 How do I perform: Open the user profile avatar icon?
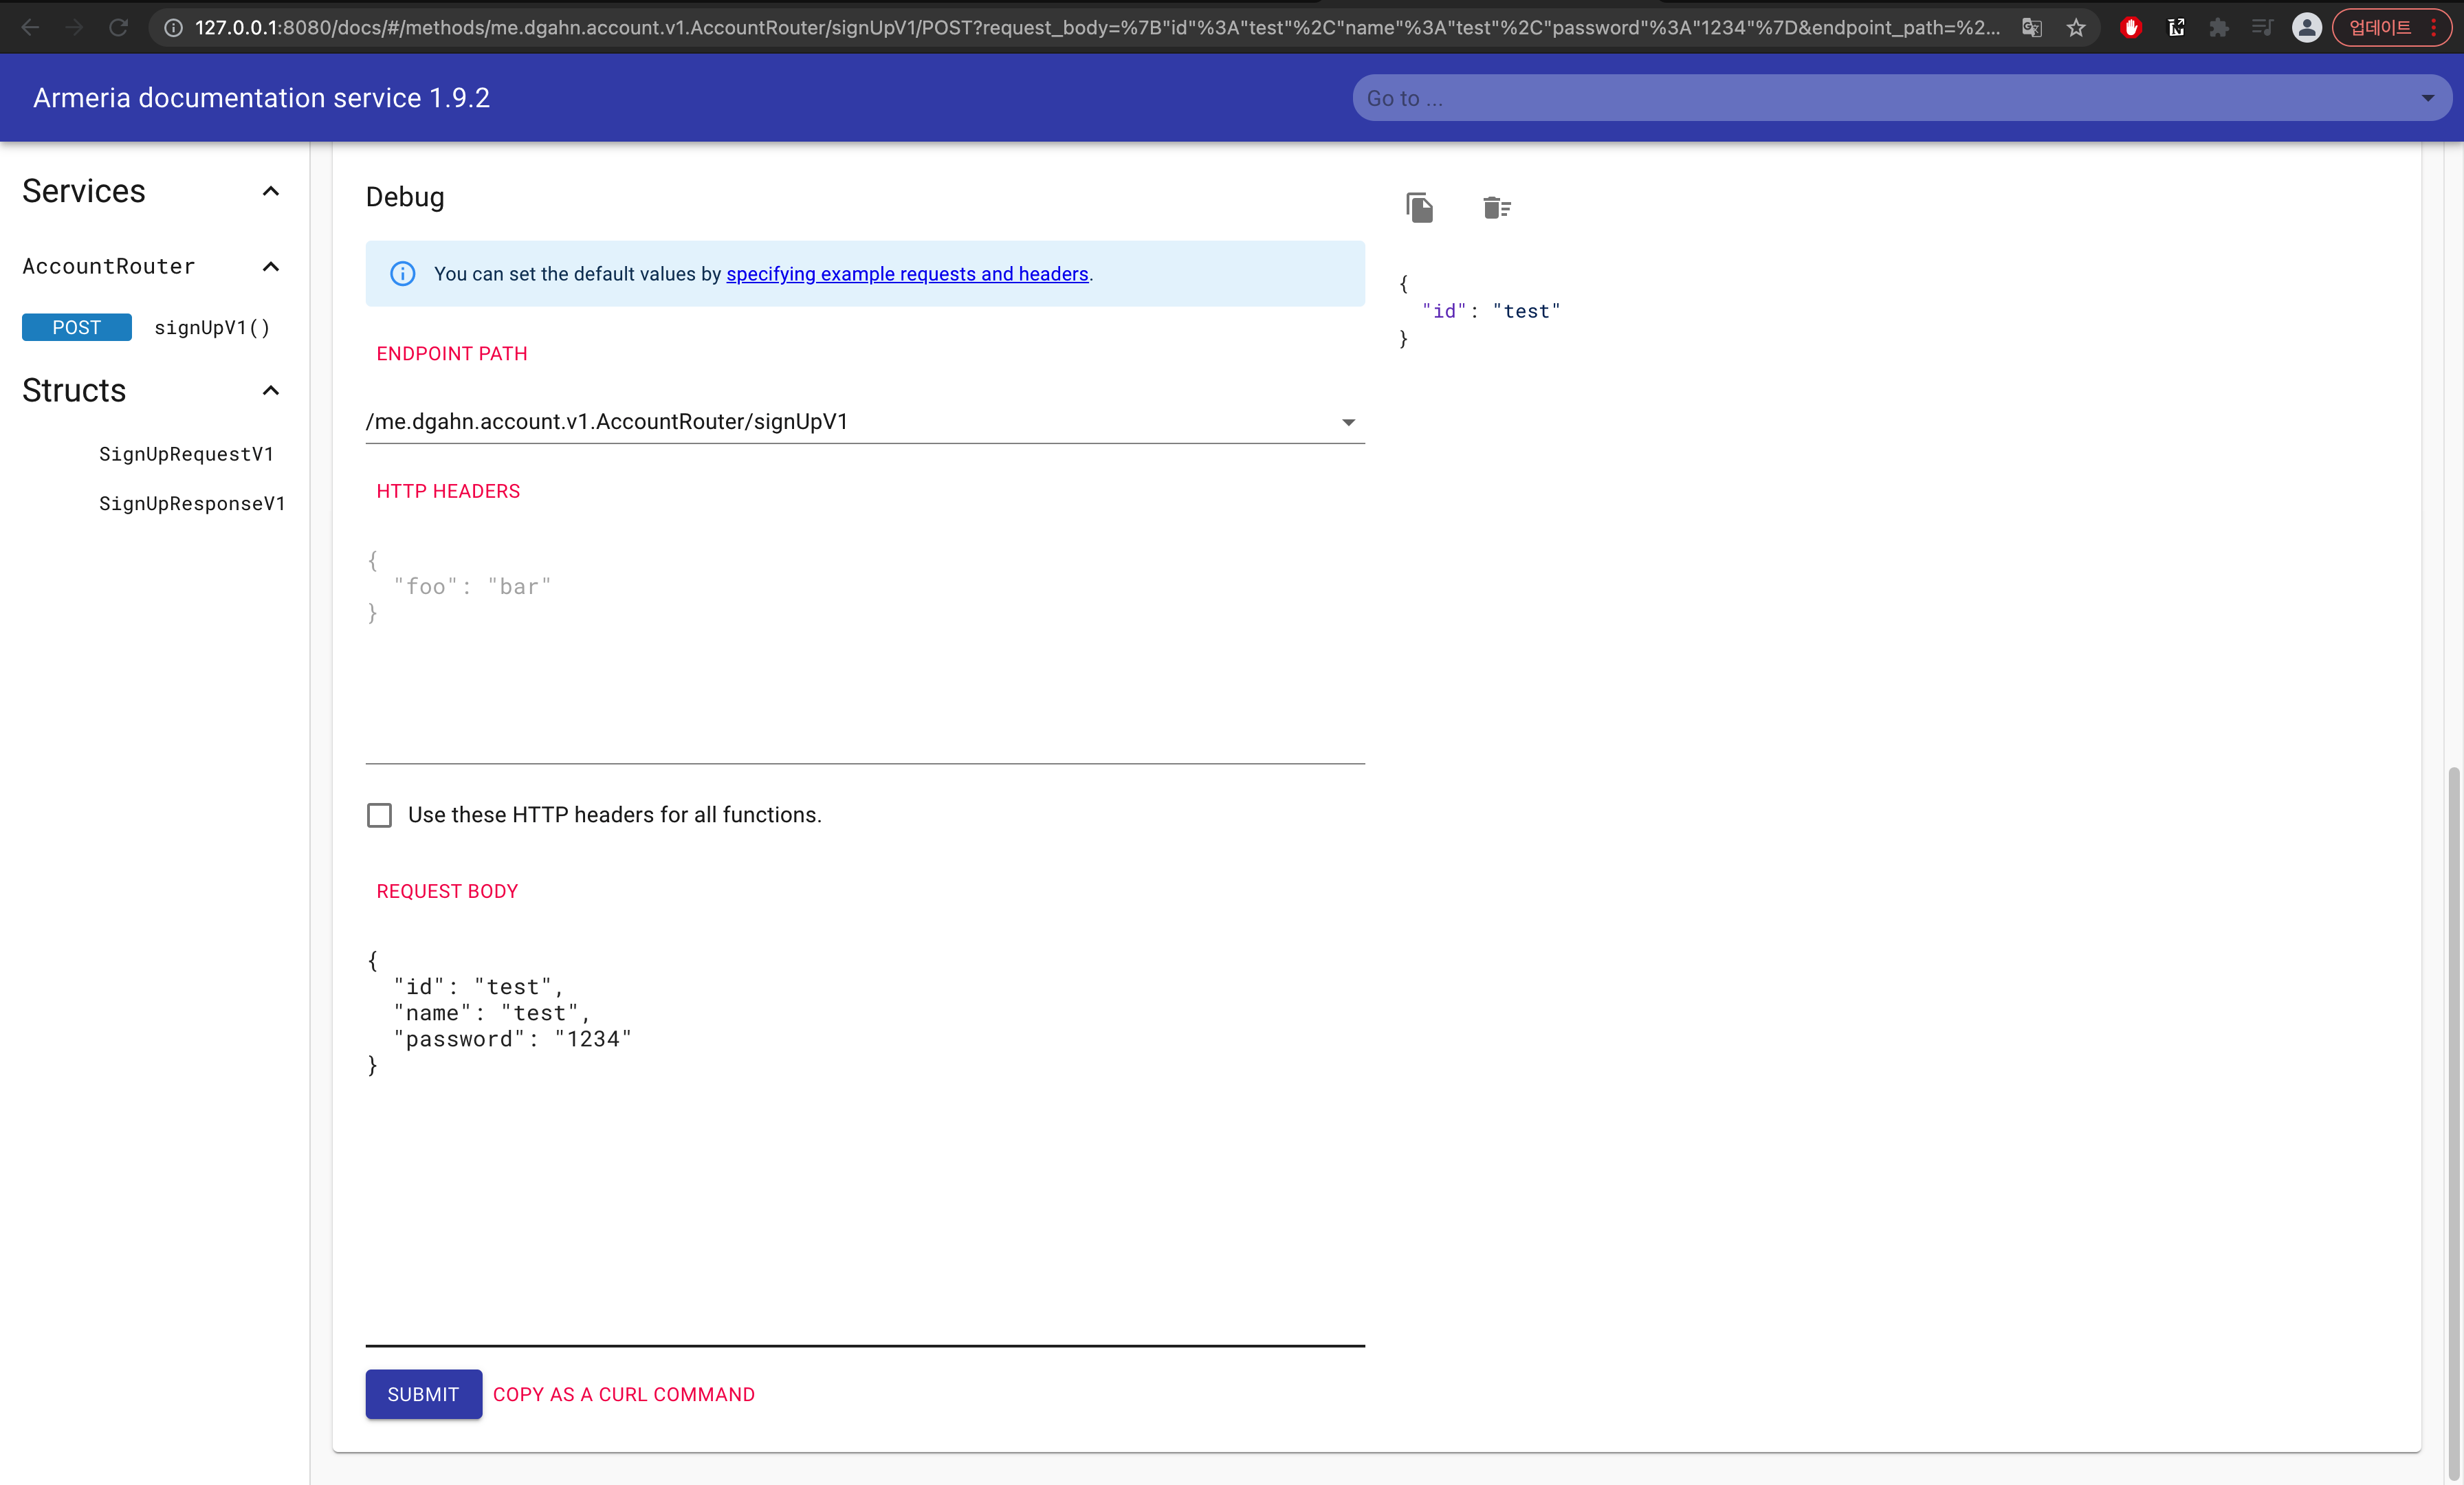pos(2306,27)
